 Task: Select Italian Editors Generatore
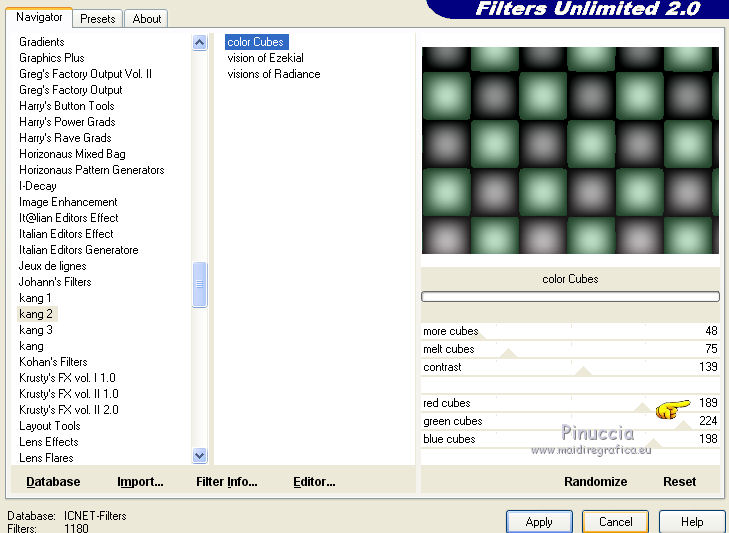click(79, 250)
